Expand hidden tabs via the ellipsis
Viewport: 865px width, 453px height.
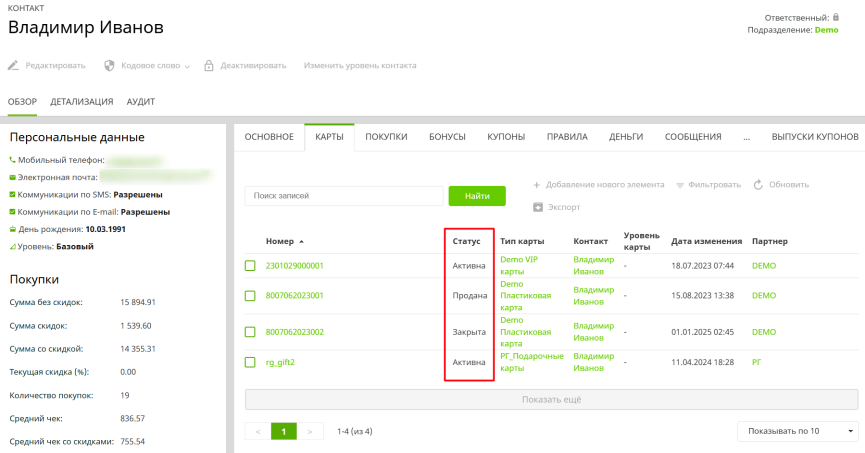tap(746, 137)
